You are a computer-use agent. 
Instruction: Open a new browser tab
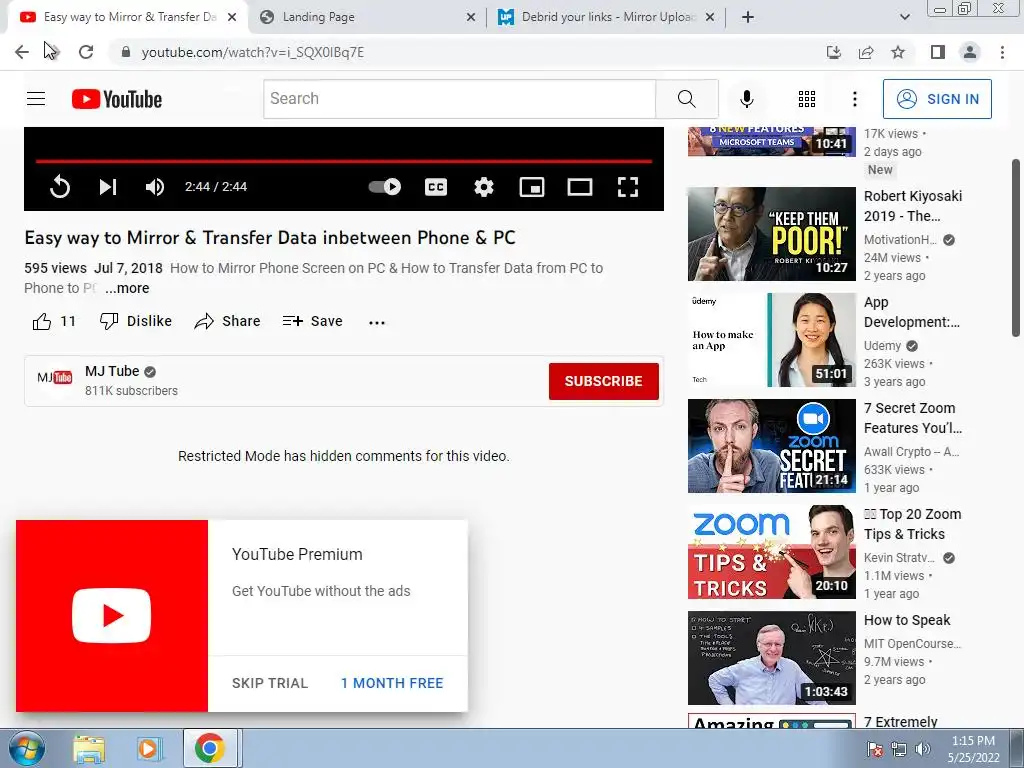click(748, 18)
